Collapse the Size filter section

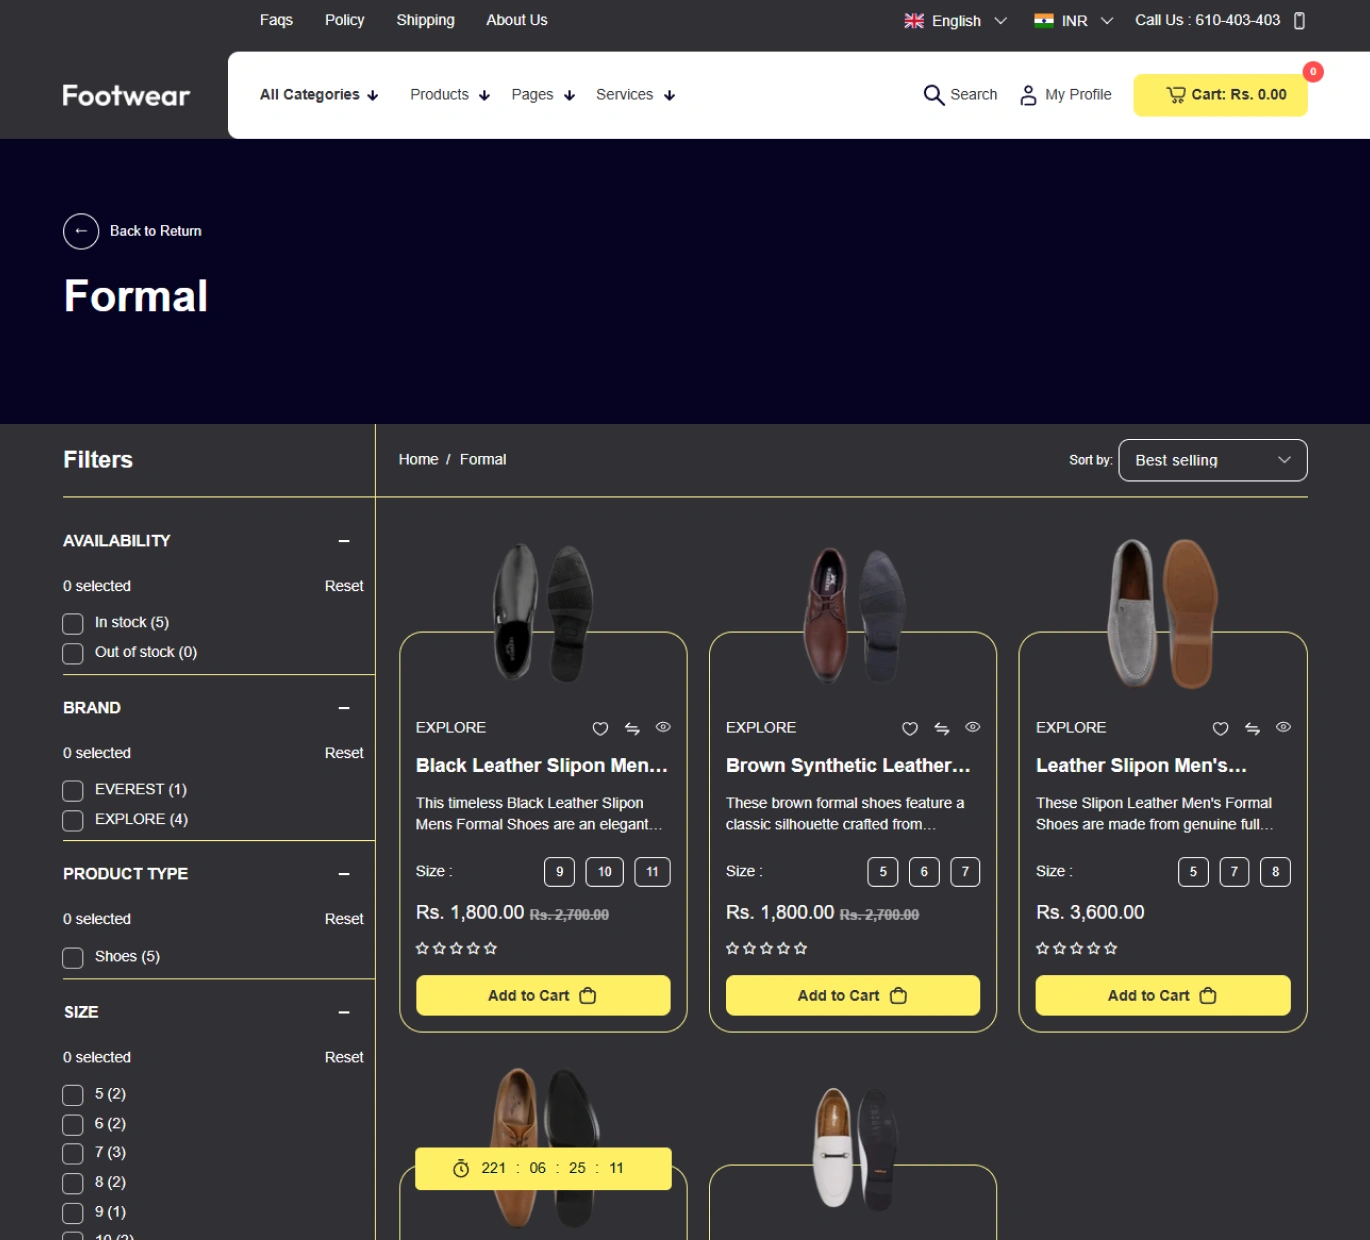click(x=344, y=1013)
